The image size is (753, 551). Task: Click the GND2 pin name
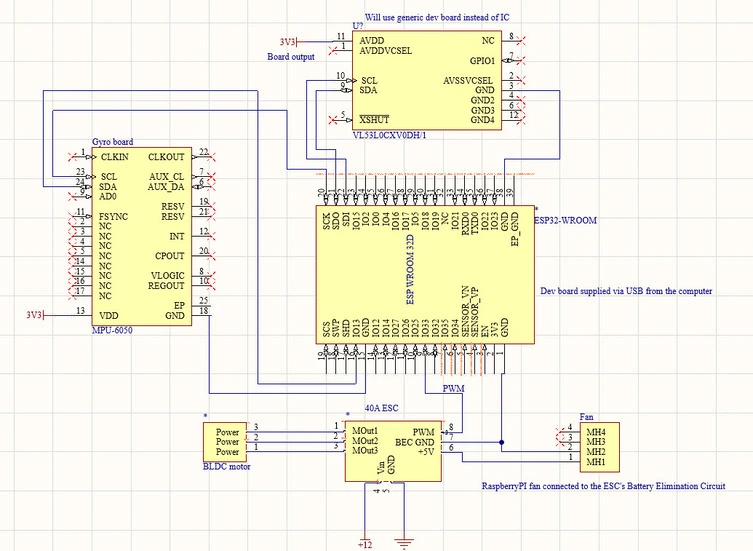pyautogui.click(x=483, y=100)
